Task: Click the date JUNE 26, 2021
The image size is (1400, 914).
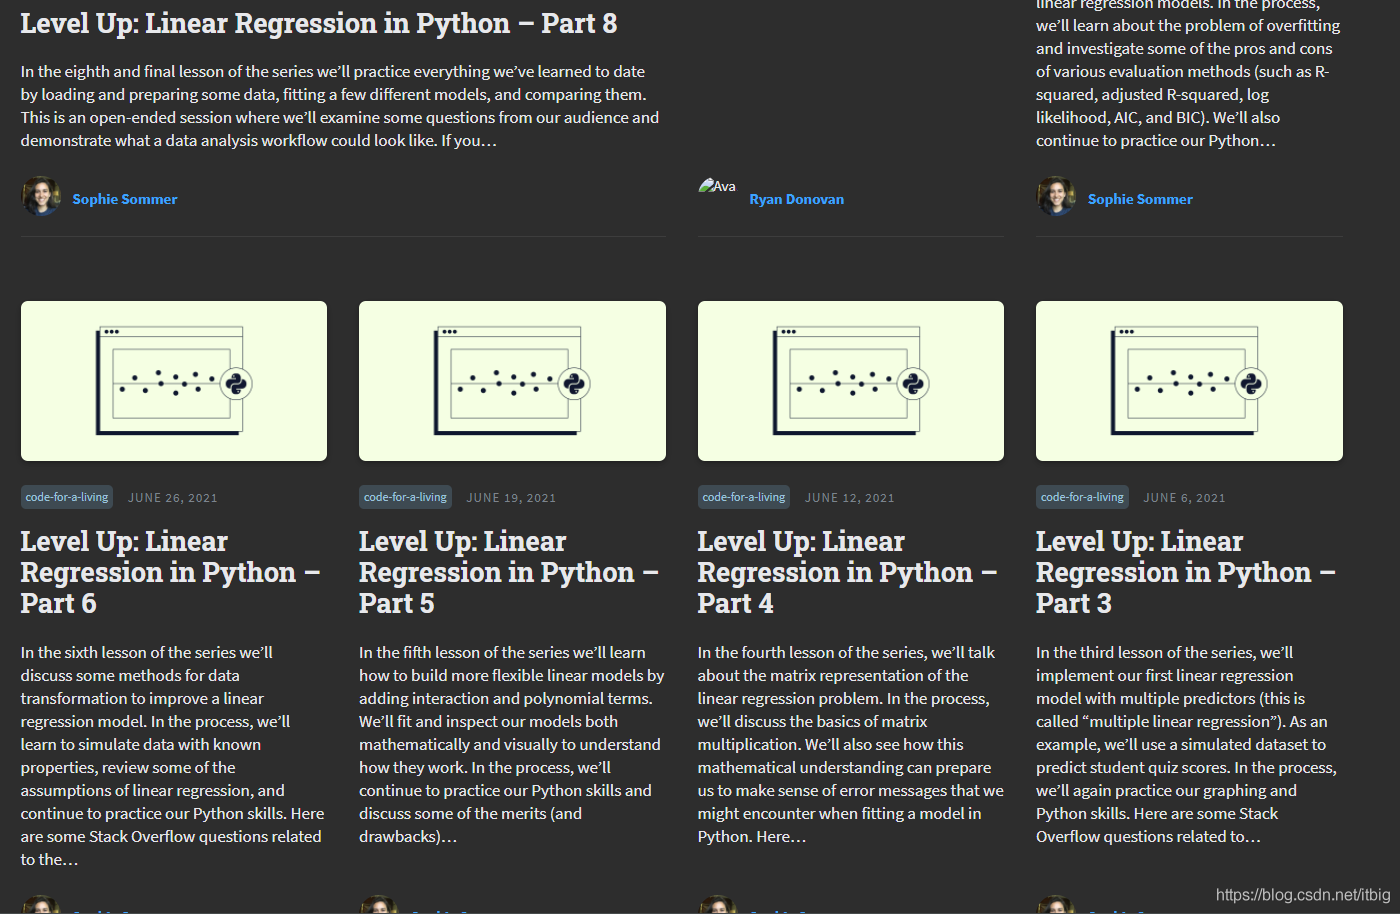Action: pyautogui.click(x=172, y=498)
